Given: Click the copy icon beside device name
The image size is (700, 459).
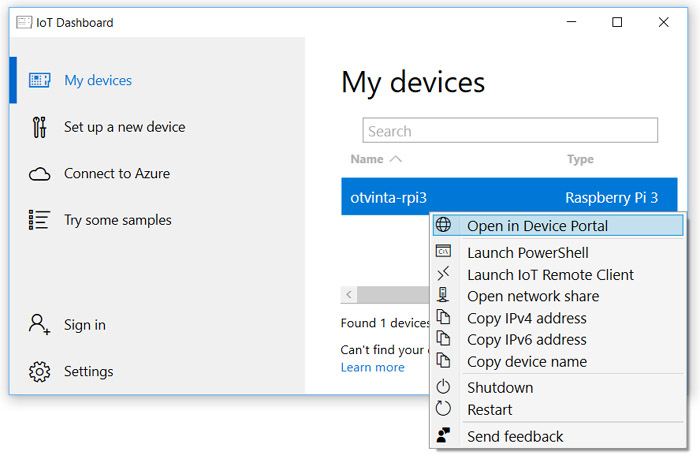Looking at the screenshot, I should click(x=443, y=360).
